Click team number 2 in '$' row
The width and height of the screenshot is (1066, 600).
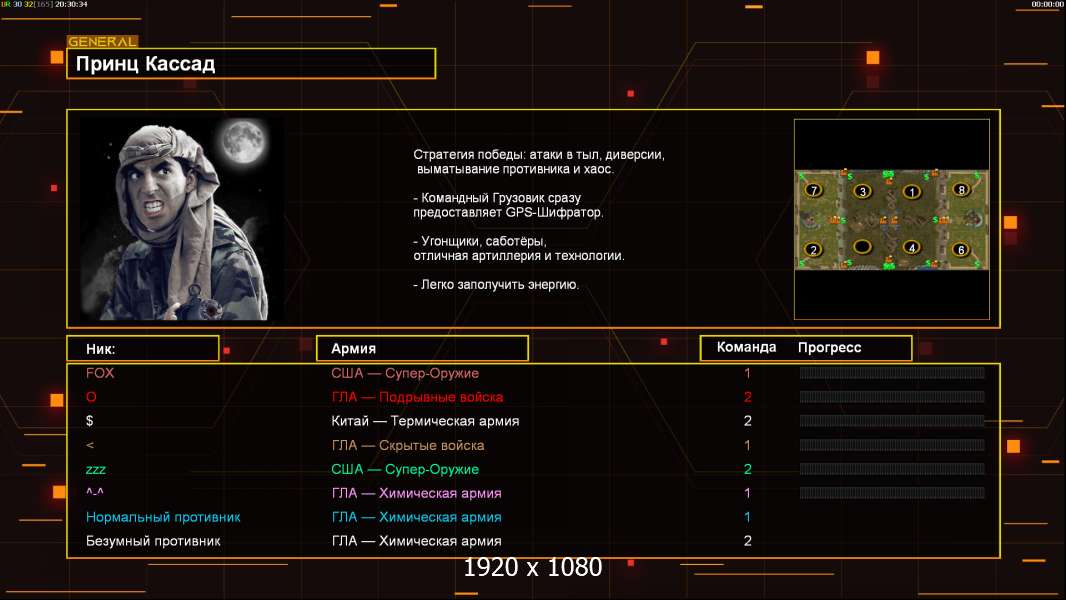coord(747,421)
